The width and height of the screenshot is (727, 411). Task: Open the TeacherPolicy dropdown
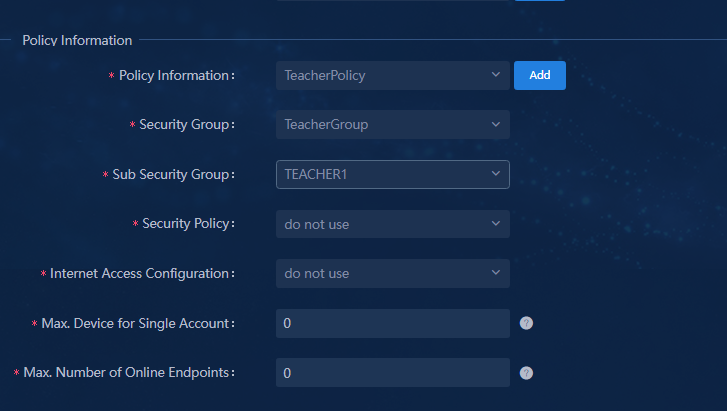[x=393, y=75]
